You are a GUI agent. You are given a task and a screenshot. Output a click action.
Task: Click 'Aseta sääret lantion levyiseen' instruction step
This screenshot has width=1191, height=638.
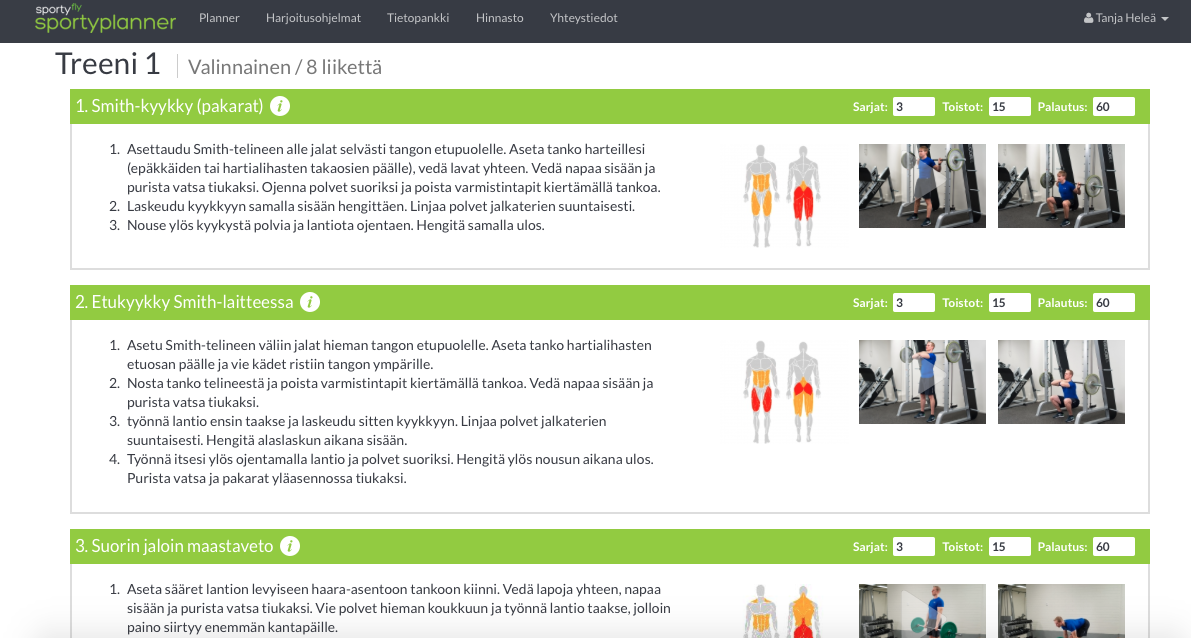[399, 608]
